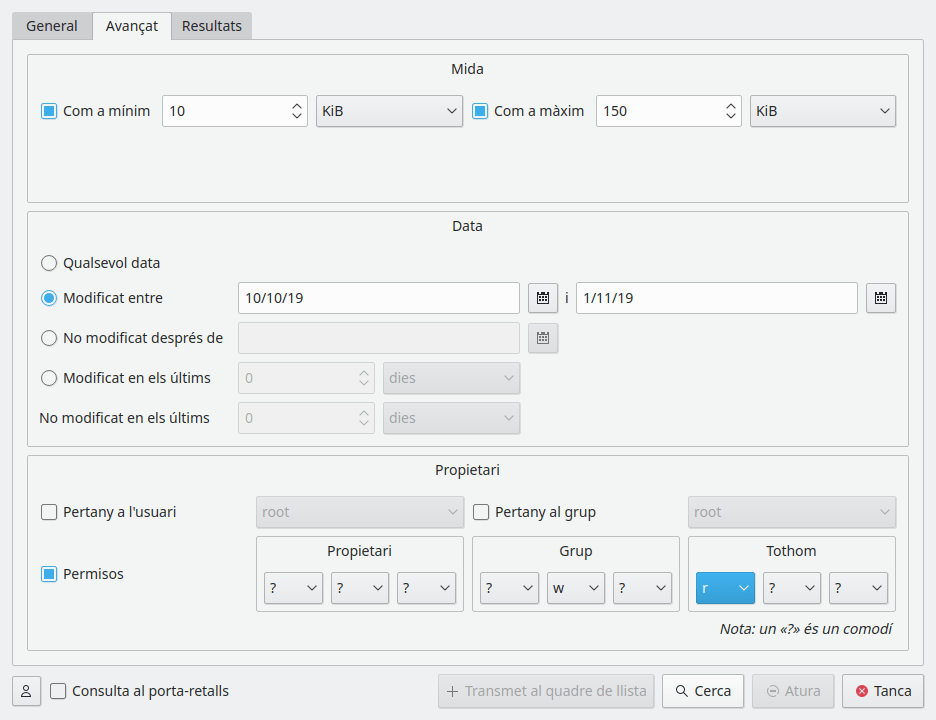Viewport: 936px width, 720px height.
Task: Click the user profile icon button
Action: click(x=26, y=691)
